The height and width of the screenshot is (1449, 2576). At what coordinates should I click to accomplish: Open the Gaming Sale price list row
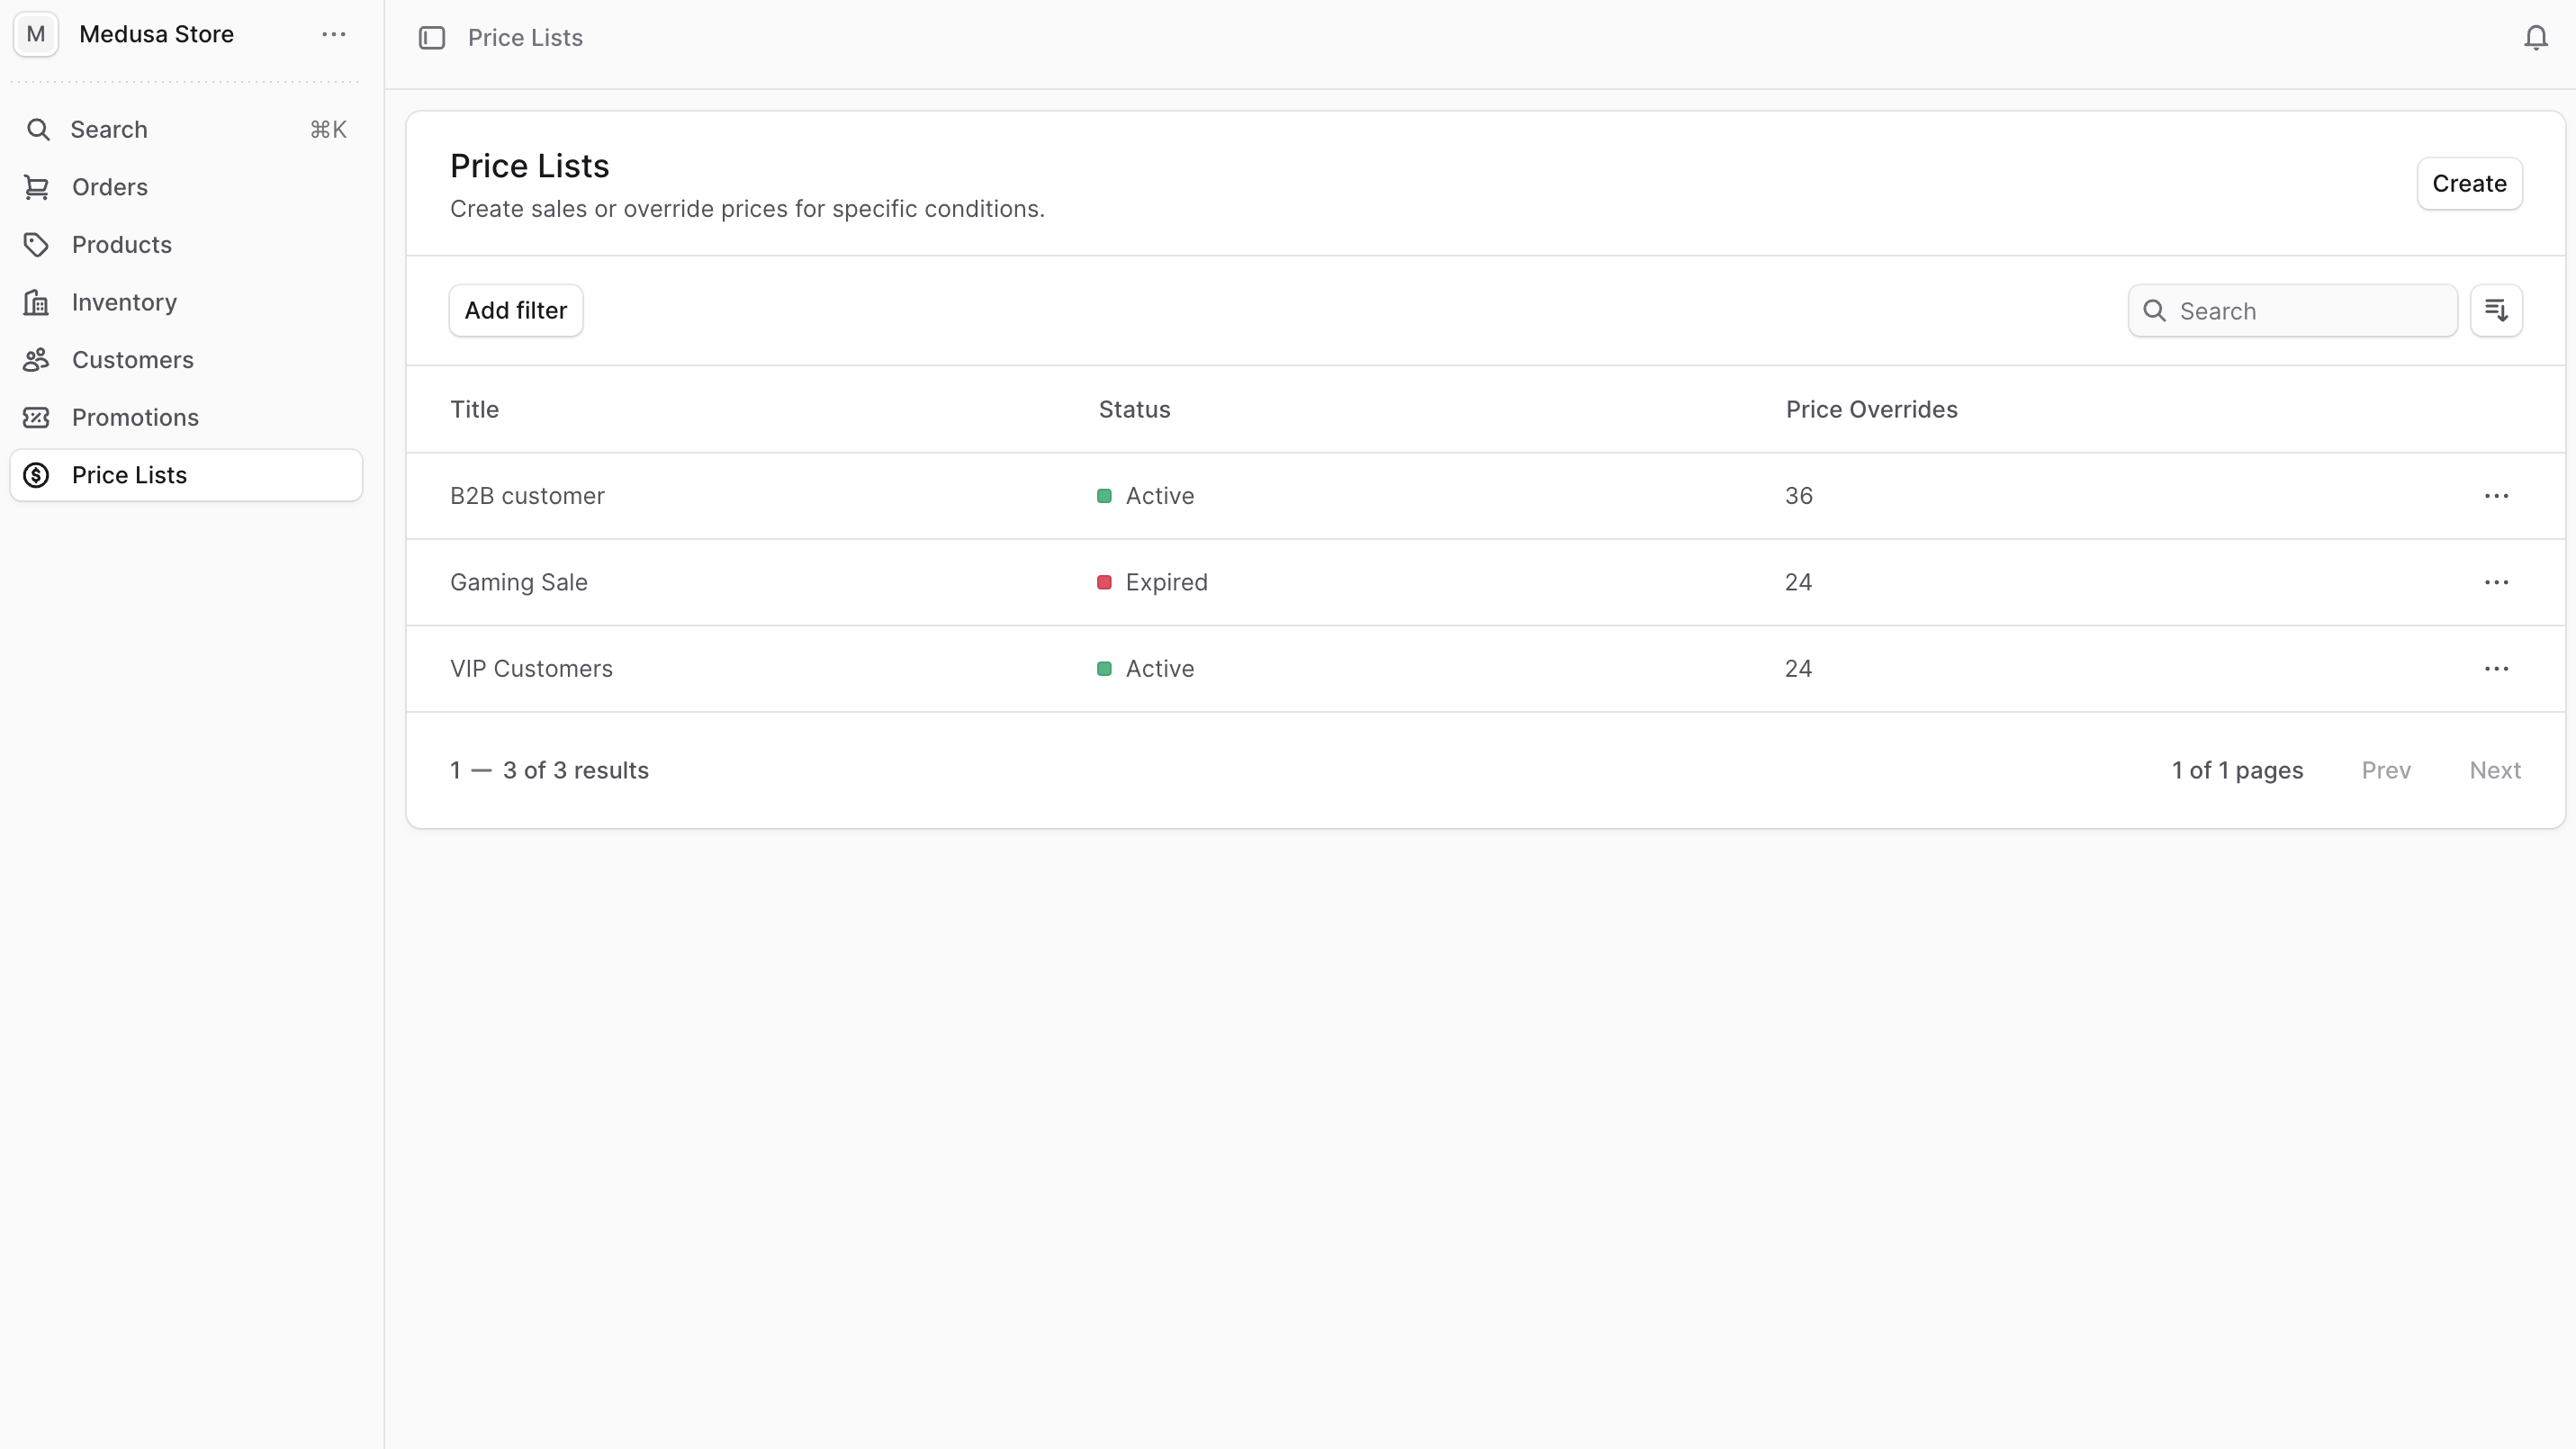point(519,582)
